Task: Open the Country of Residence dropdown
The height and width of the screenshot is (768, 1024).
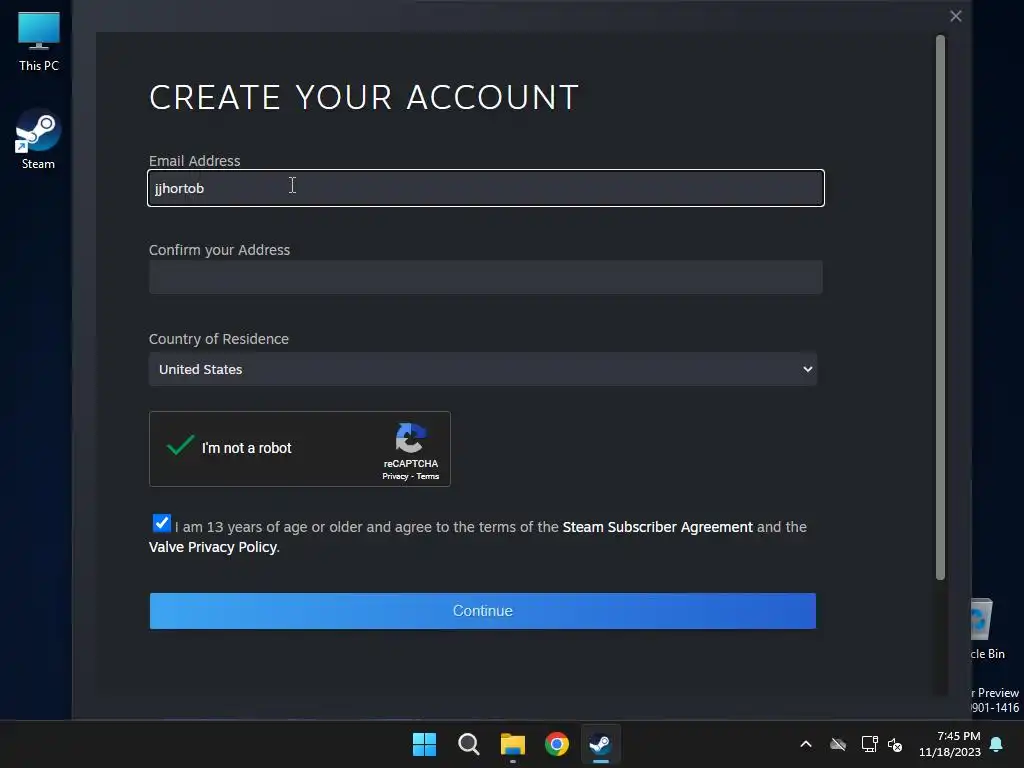Action: (x=483, y=369)
